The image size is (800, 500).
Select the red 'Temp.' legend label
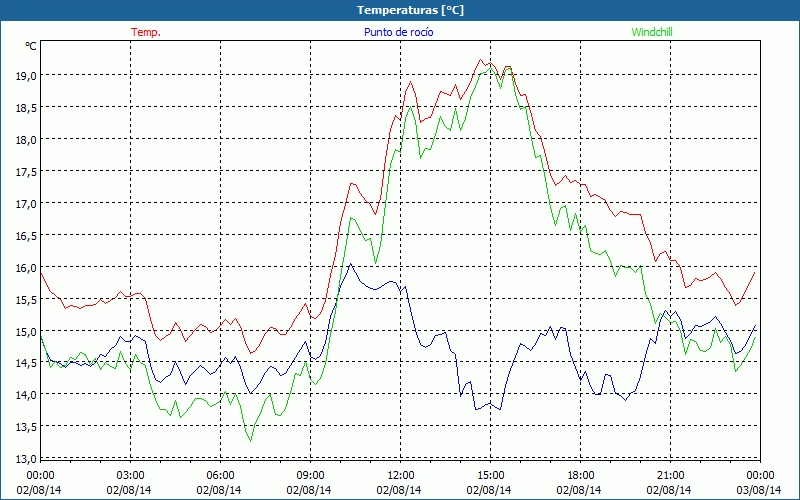click(146, 32)
